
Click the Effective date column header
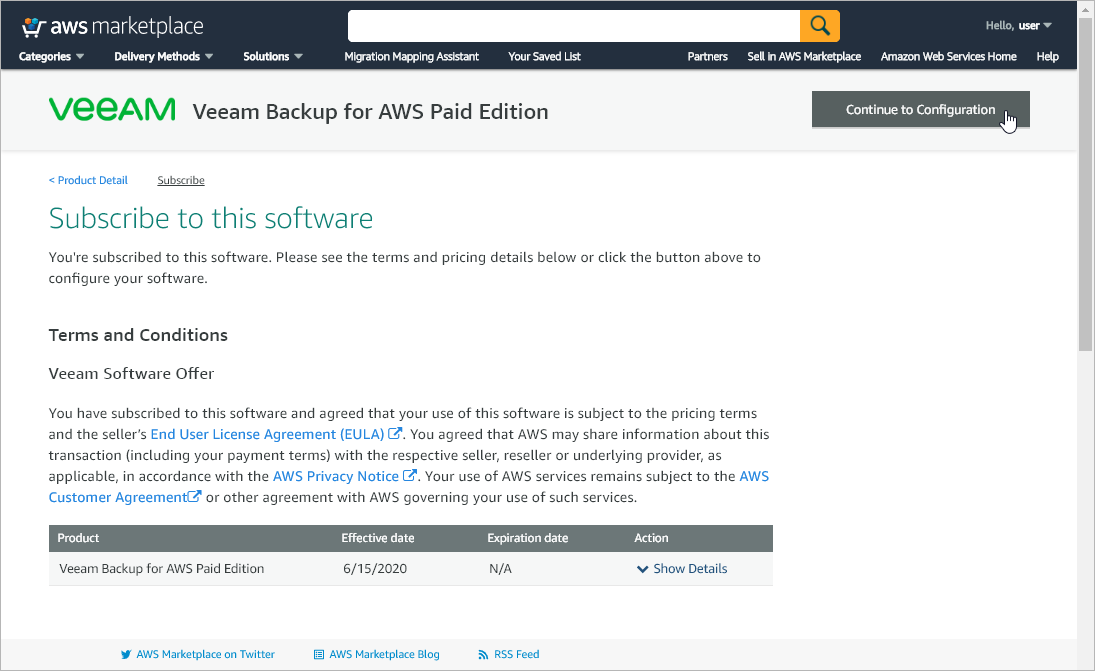tap(378, 538)
